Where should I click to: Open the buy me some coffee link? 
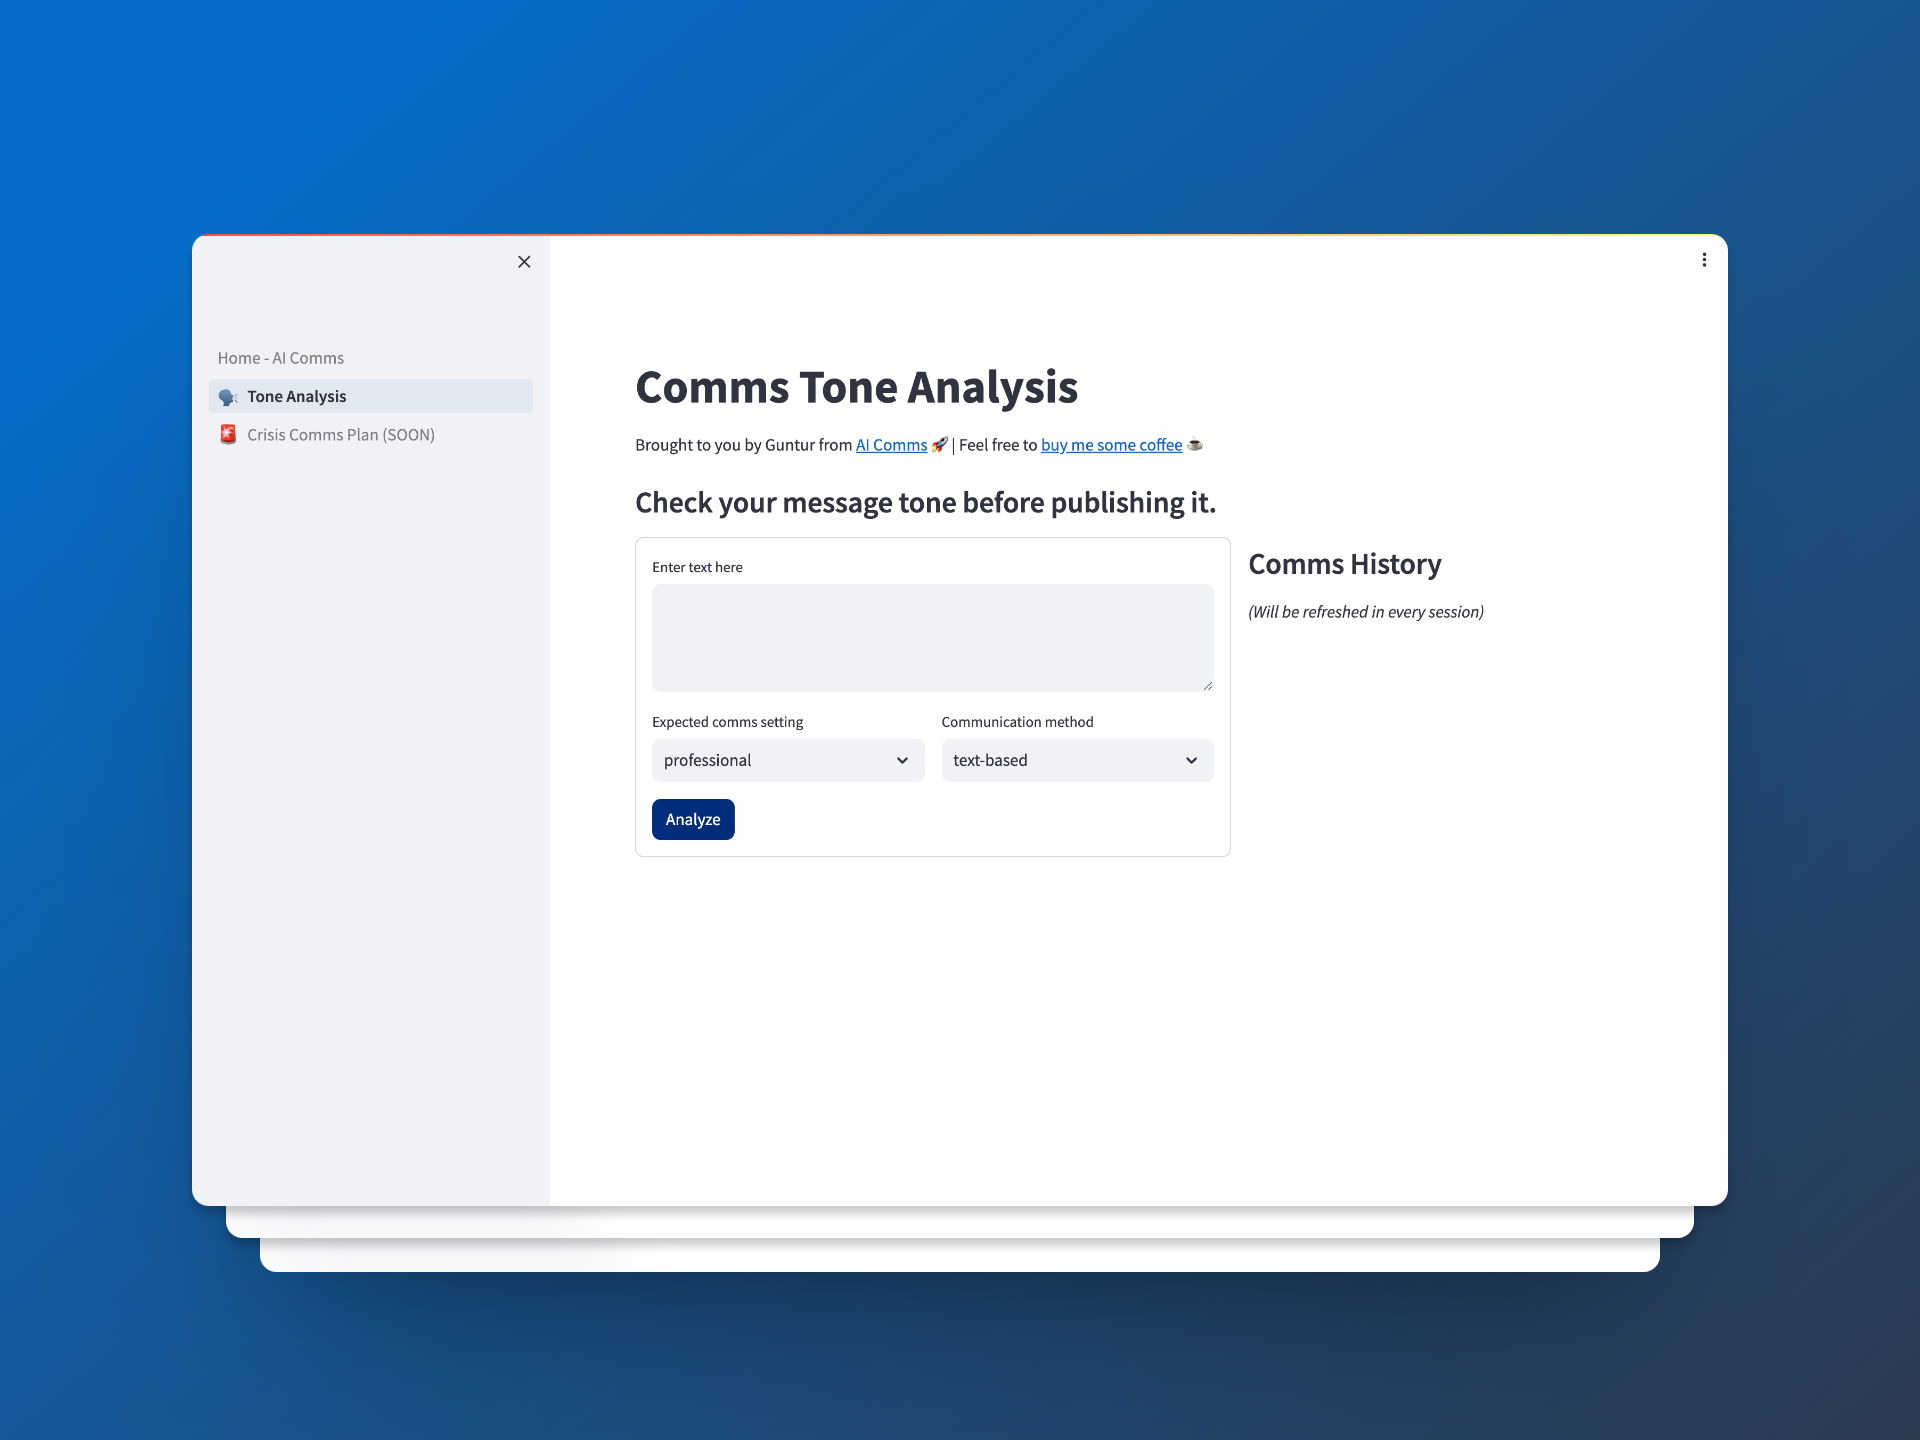1111,445
